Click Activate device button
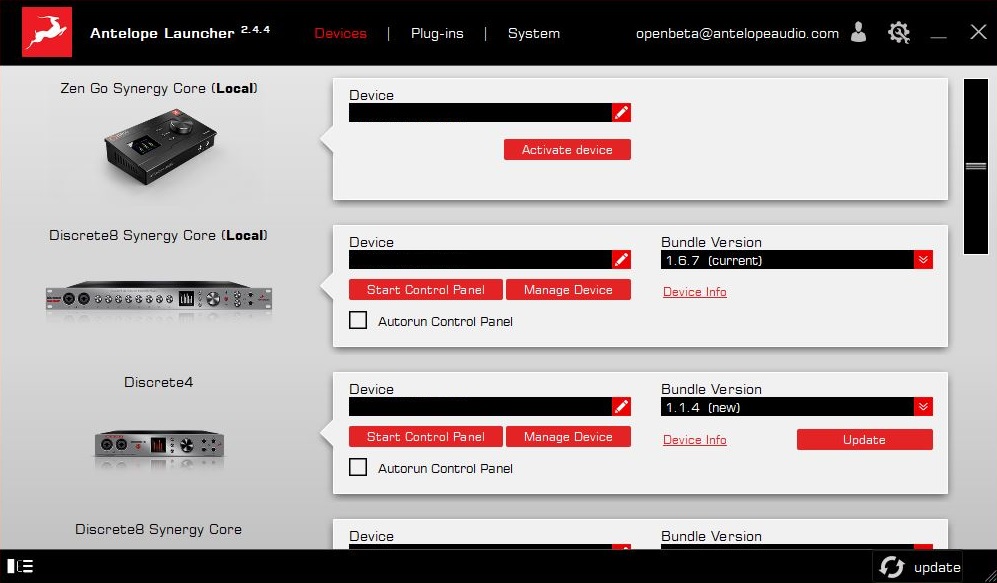The width and height of the screenshot is (997, 583). (567, 149)
